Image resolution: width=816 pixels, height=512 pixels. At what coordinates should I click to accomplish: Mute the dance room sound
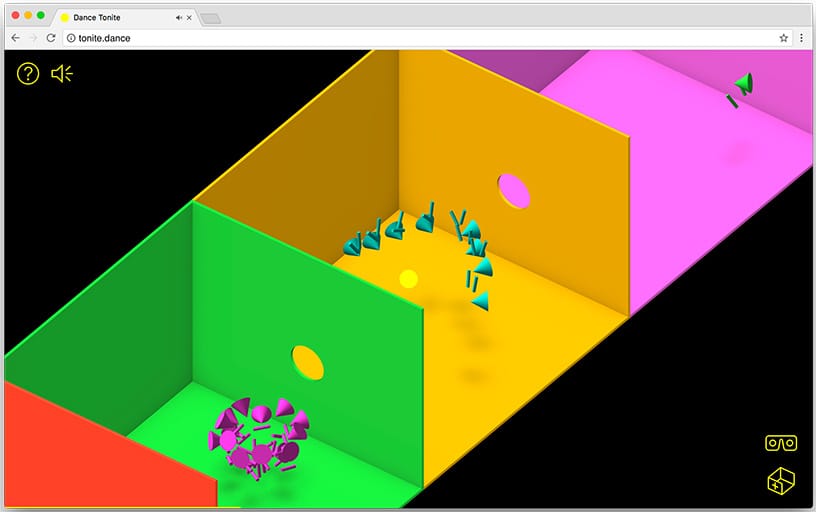pyautogui.click(x=62, y=73)
